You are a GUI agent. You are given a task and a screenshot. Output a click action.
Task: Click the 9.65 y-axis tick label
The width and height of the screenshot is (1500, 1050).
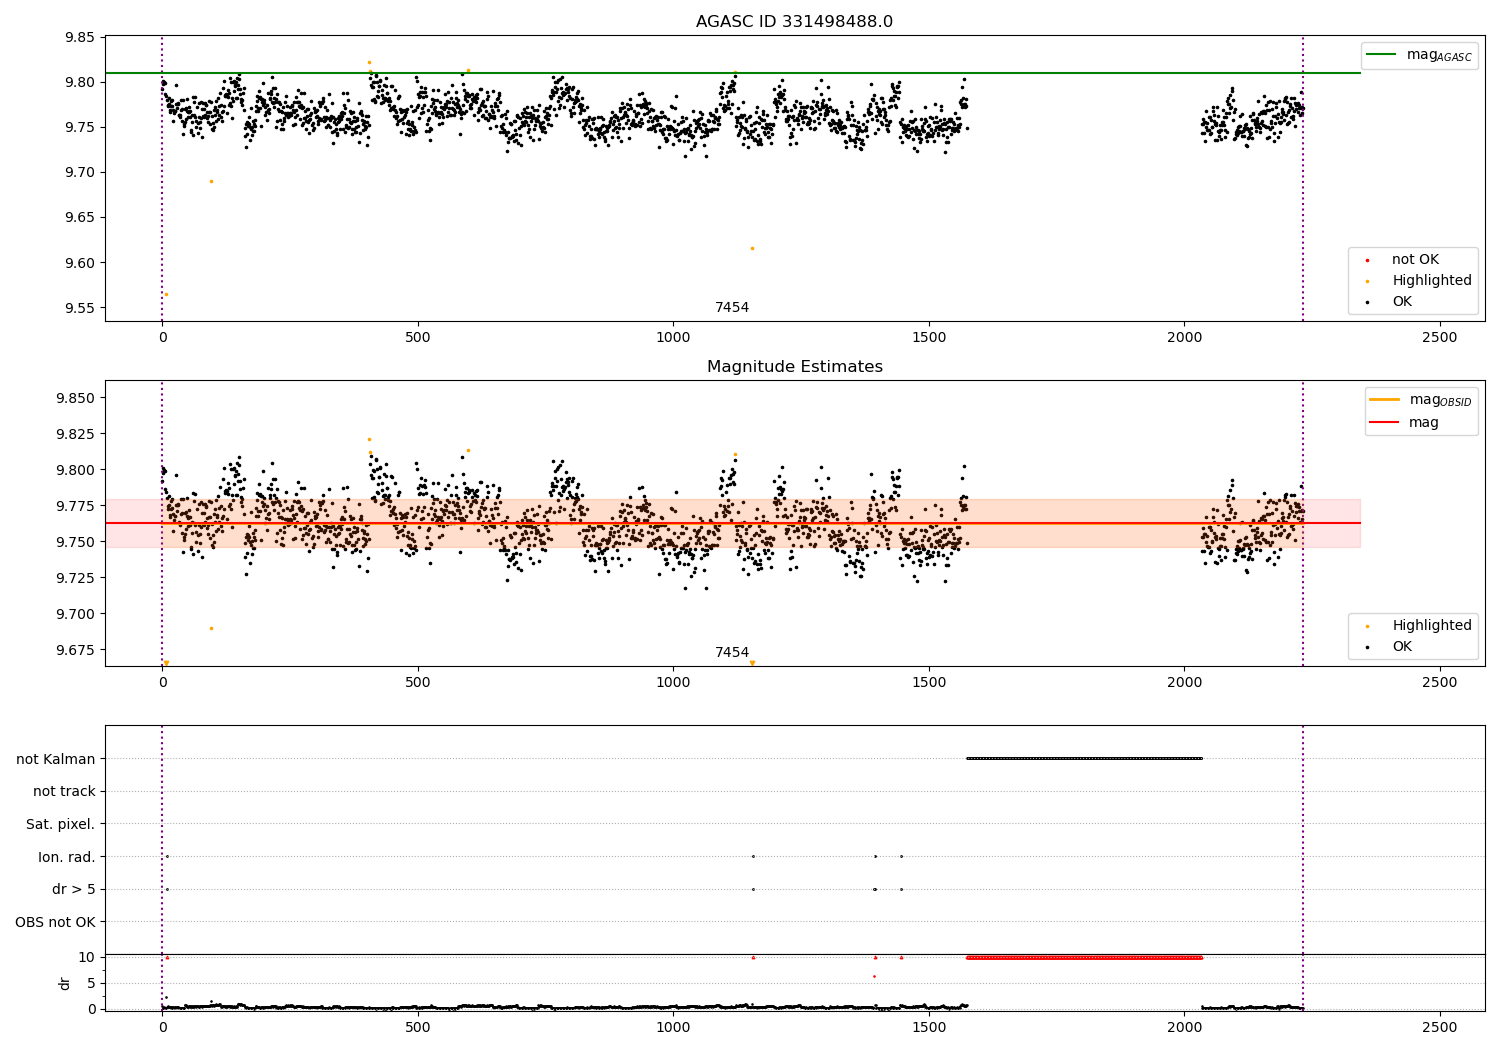(x=79, y=218)
